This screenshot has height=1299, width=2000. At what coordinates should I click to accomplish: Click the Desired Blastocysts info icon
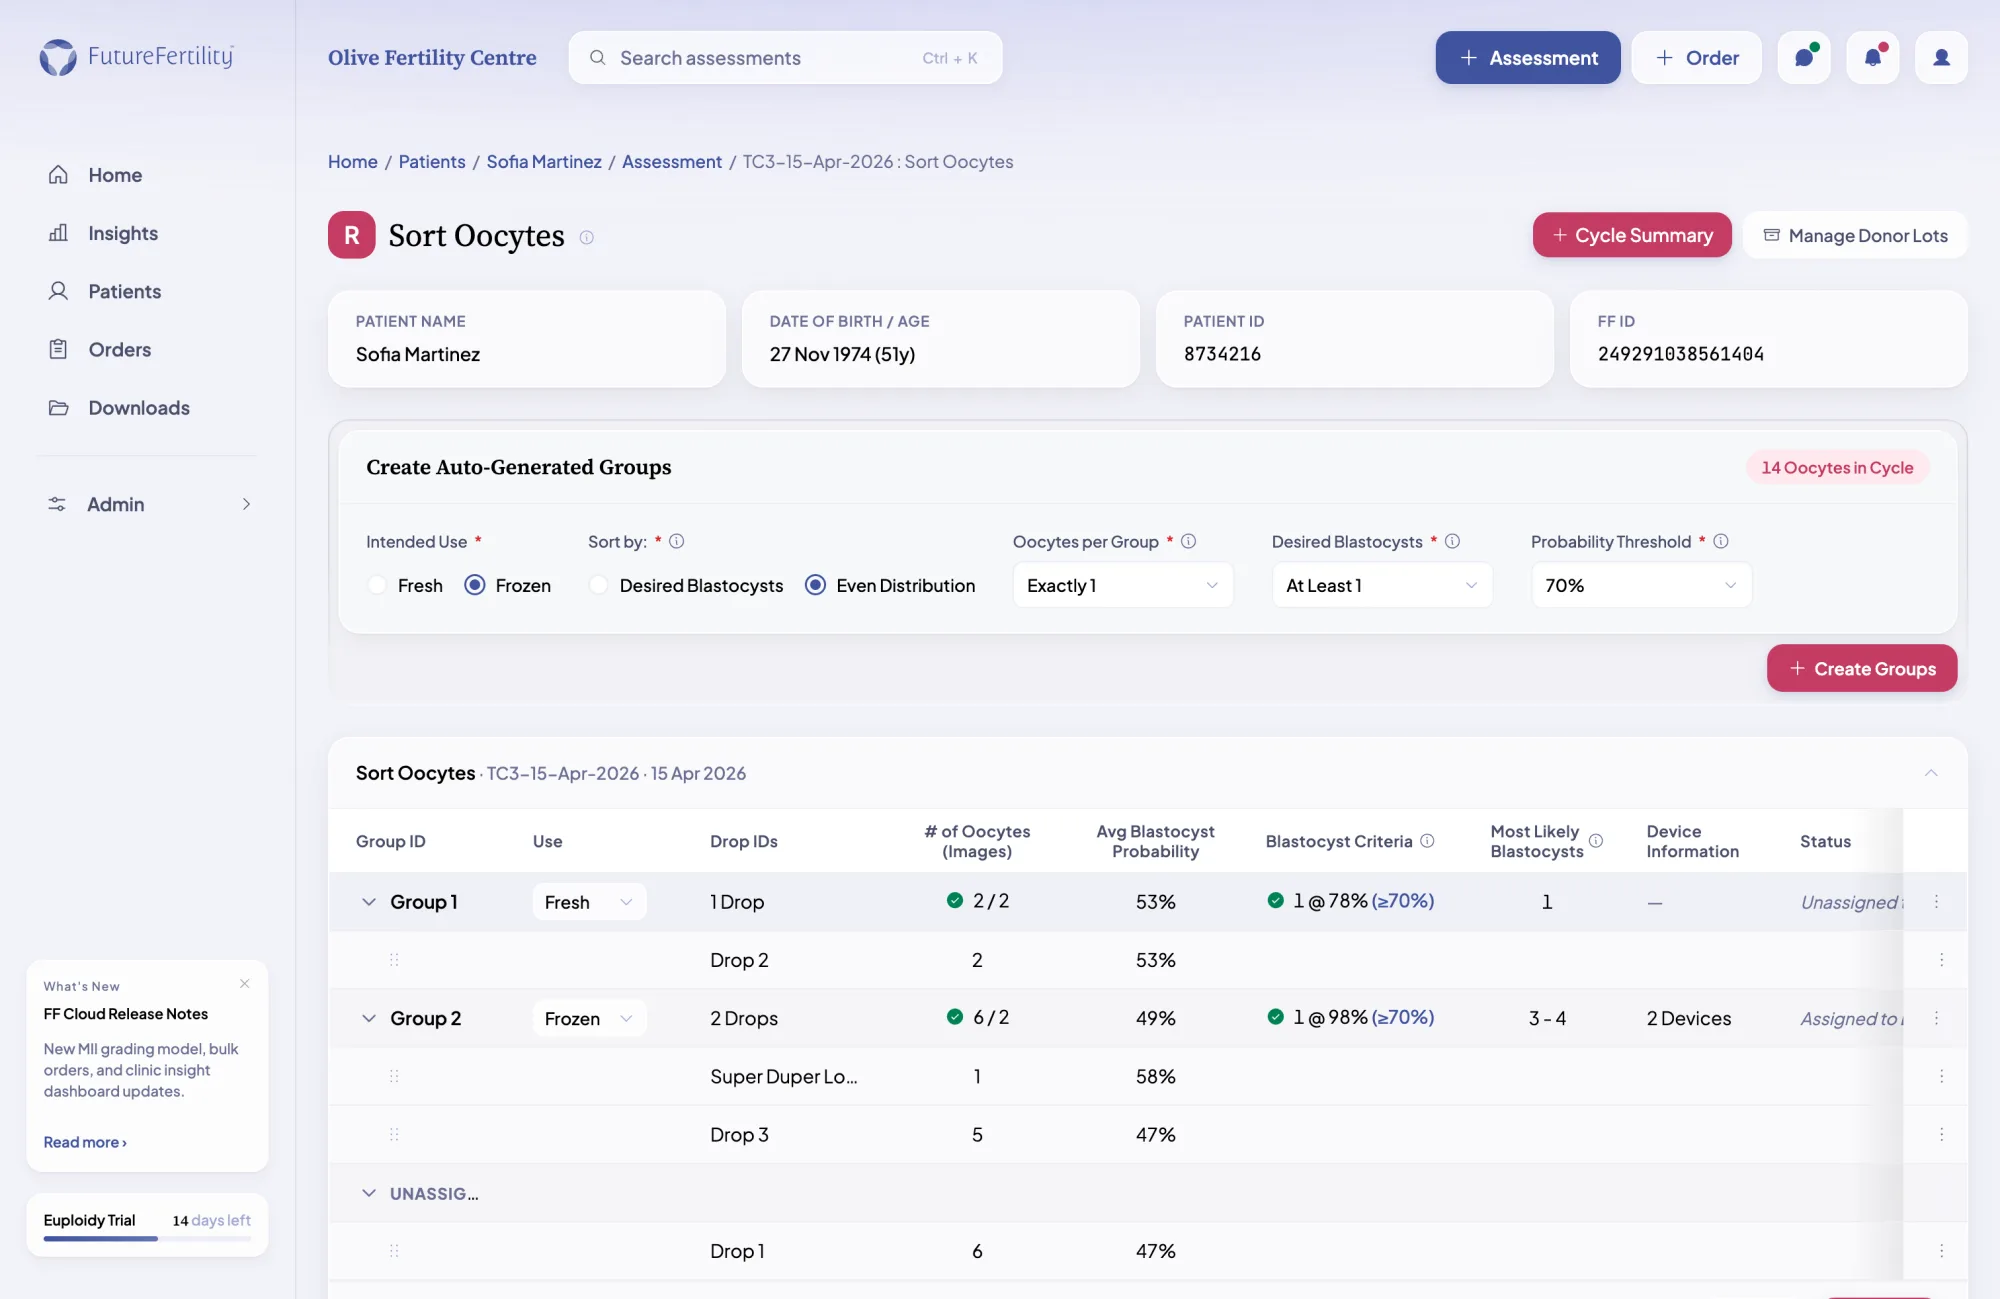pos(1452,541)
